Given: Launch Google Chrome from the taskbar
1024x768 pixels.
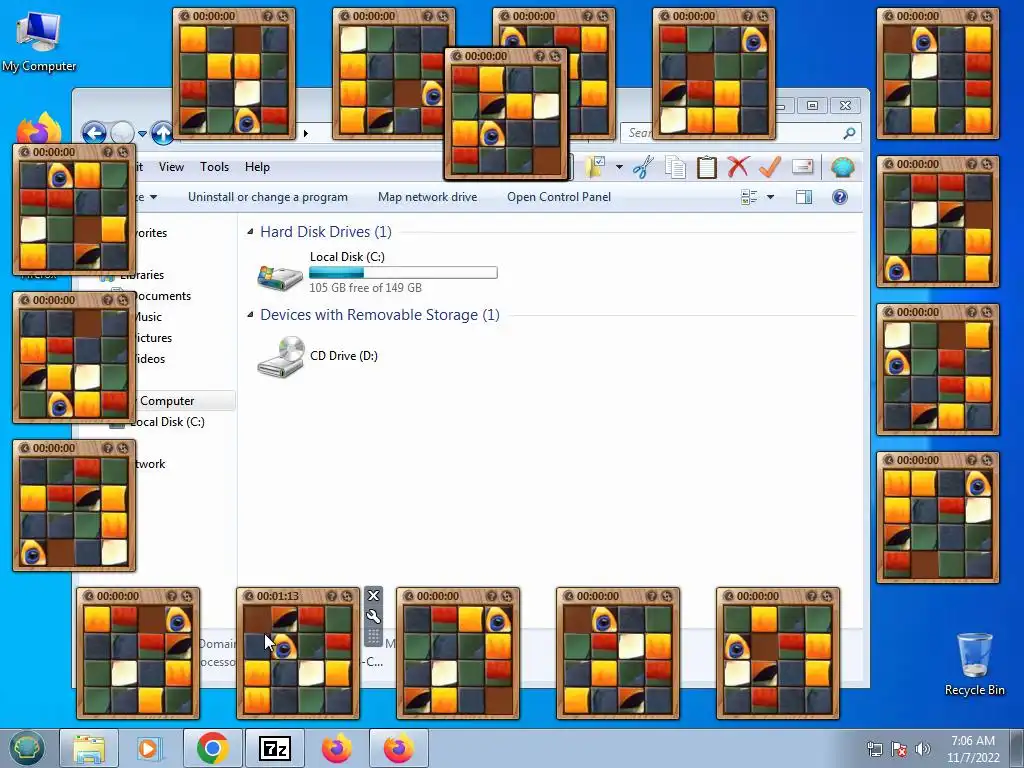Looking at the screenshot, I should pyautogui.click(x=212, y=748).
